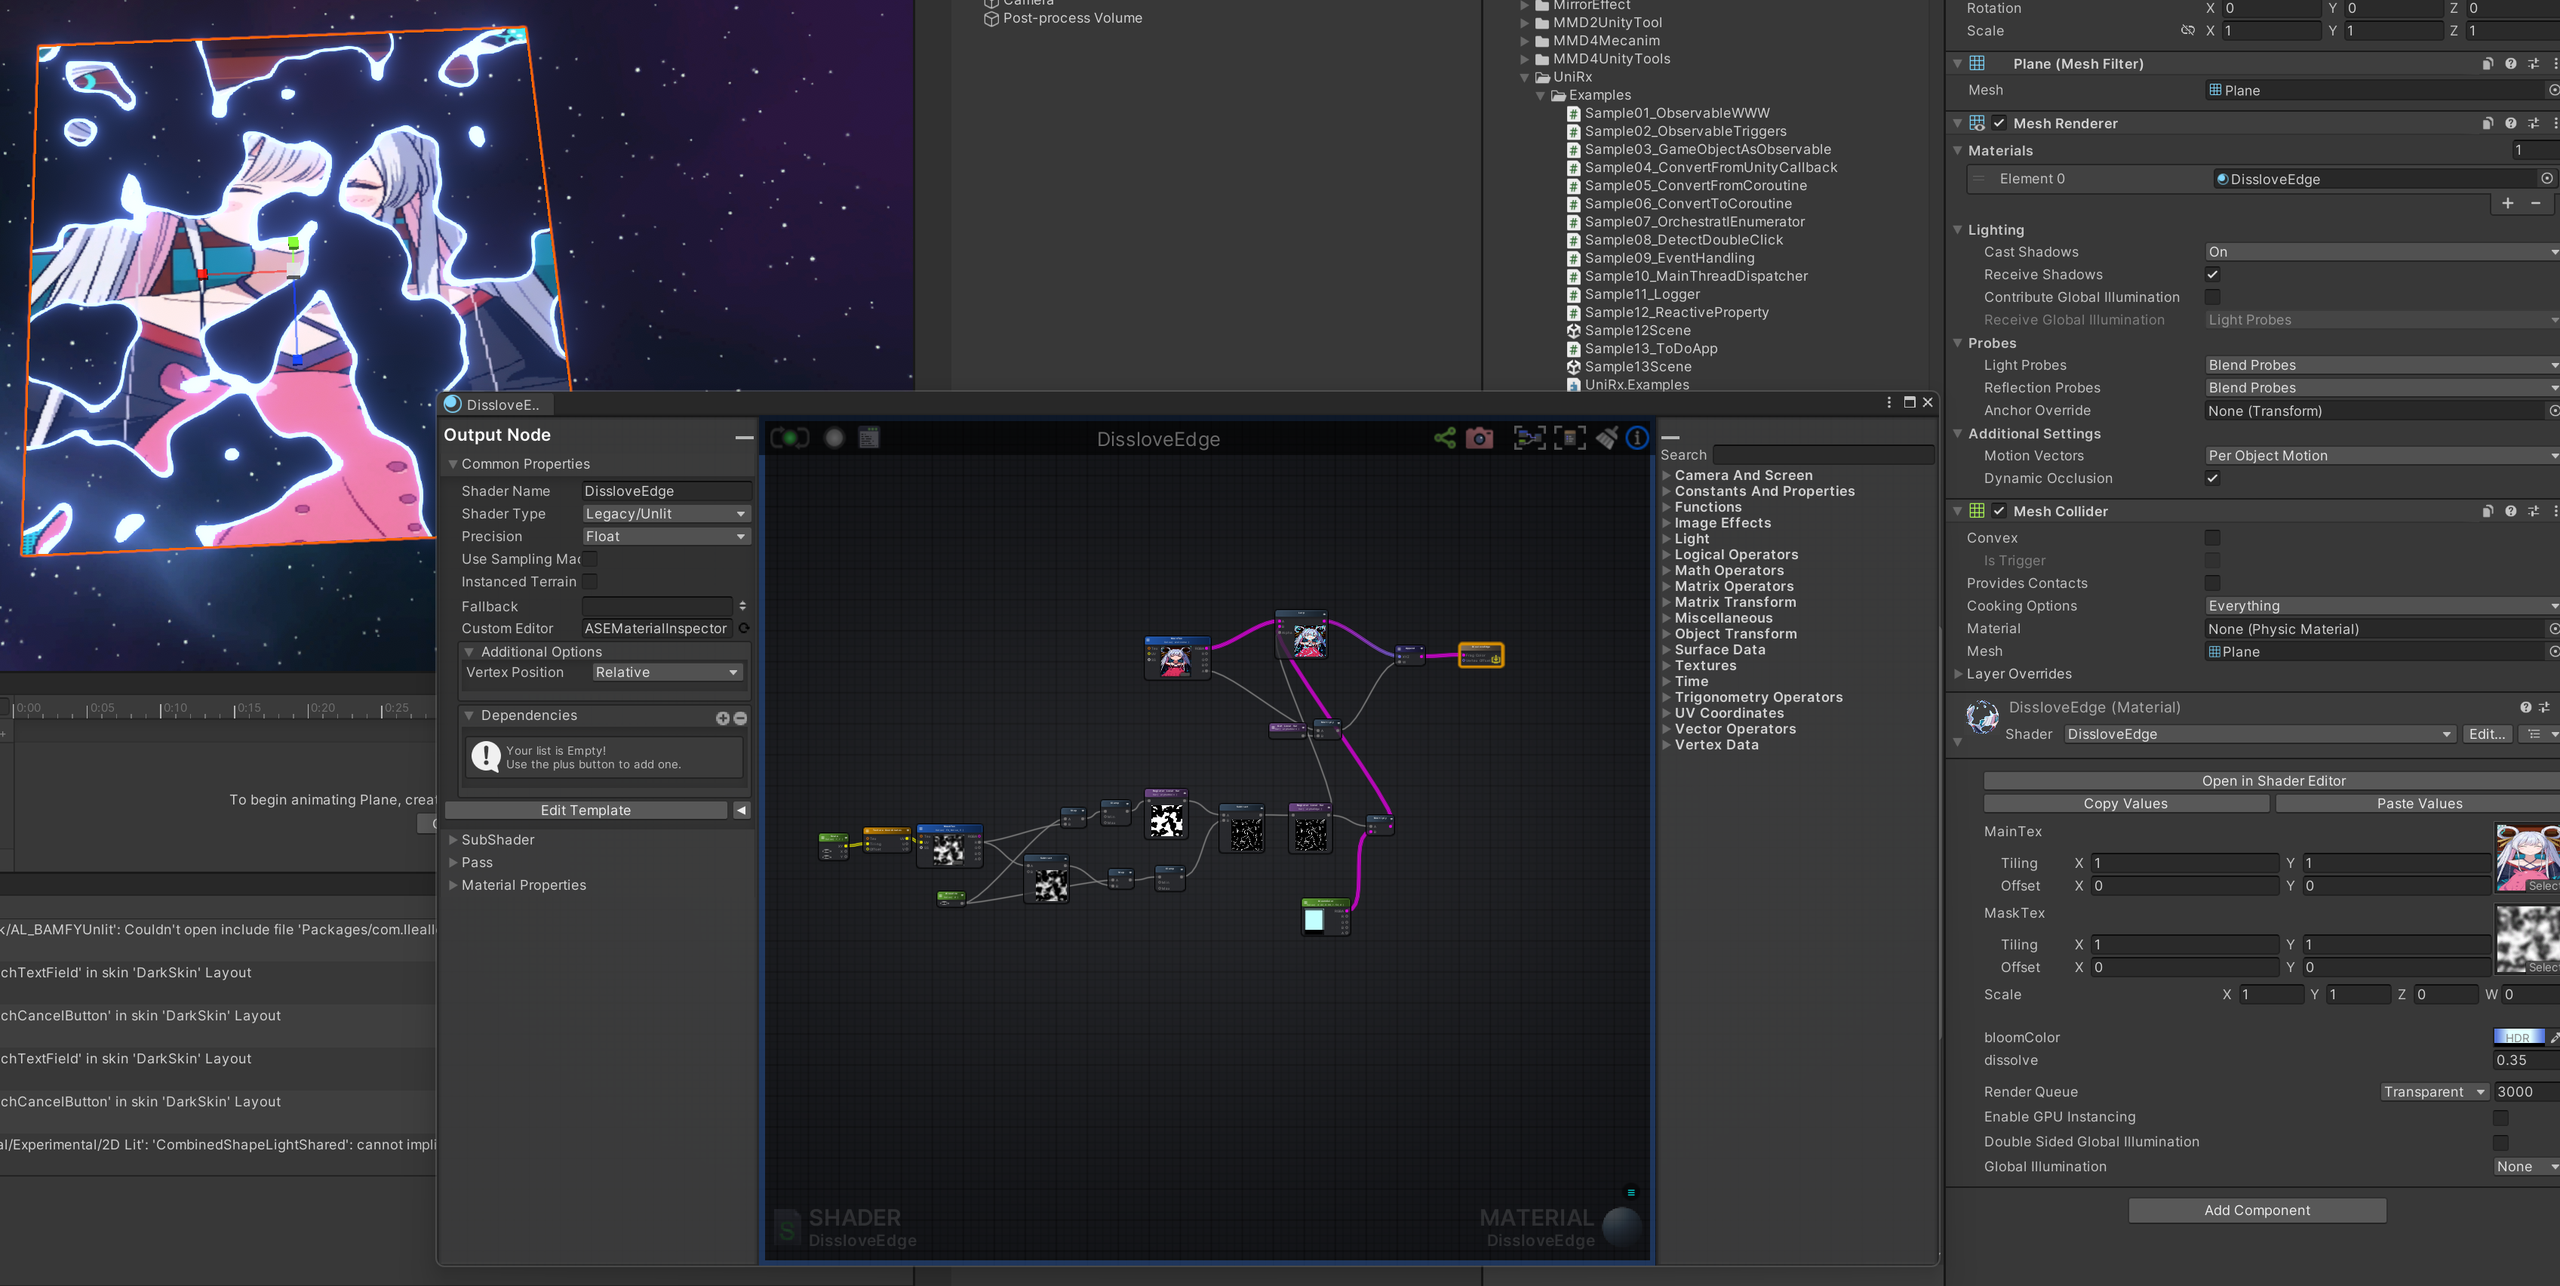Click the Add Component button
2560x1286 pixels.
(x=2257, y=1210)
